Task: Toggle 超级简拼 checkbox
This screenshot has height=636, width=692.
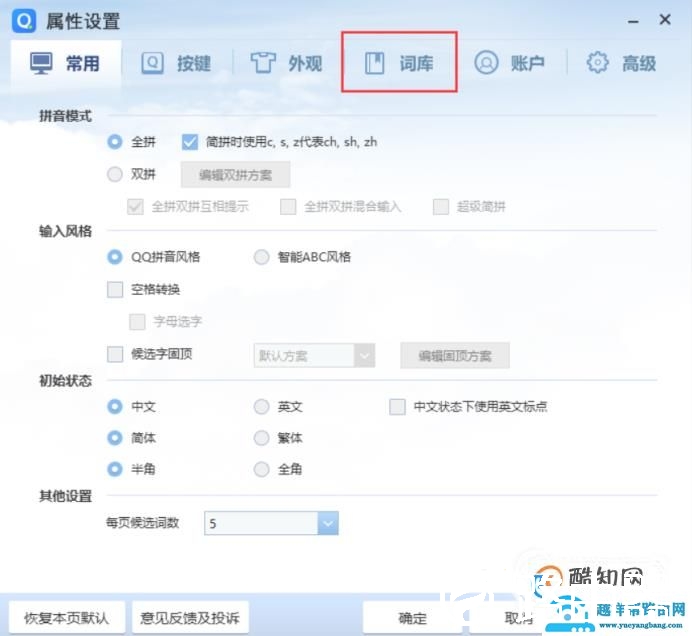Action: pos(441,207)
